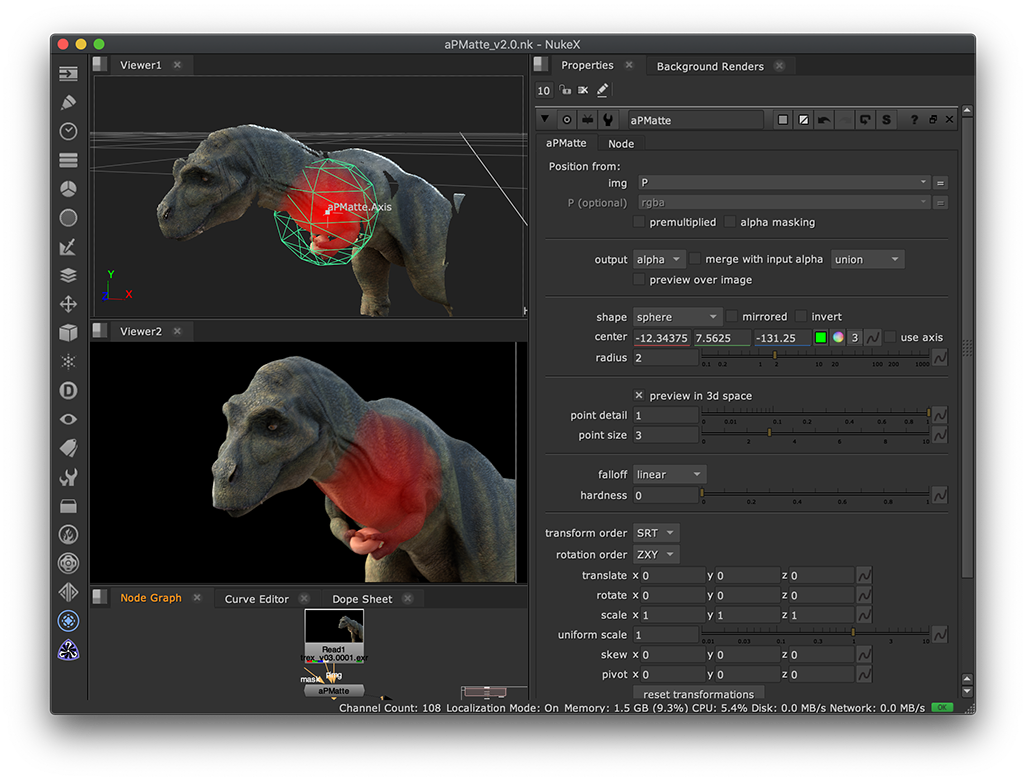Open the shape dropdown set to sphere
Viewport: 1026px width, 781px height.
point(676,317)
